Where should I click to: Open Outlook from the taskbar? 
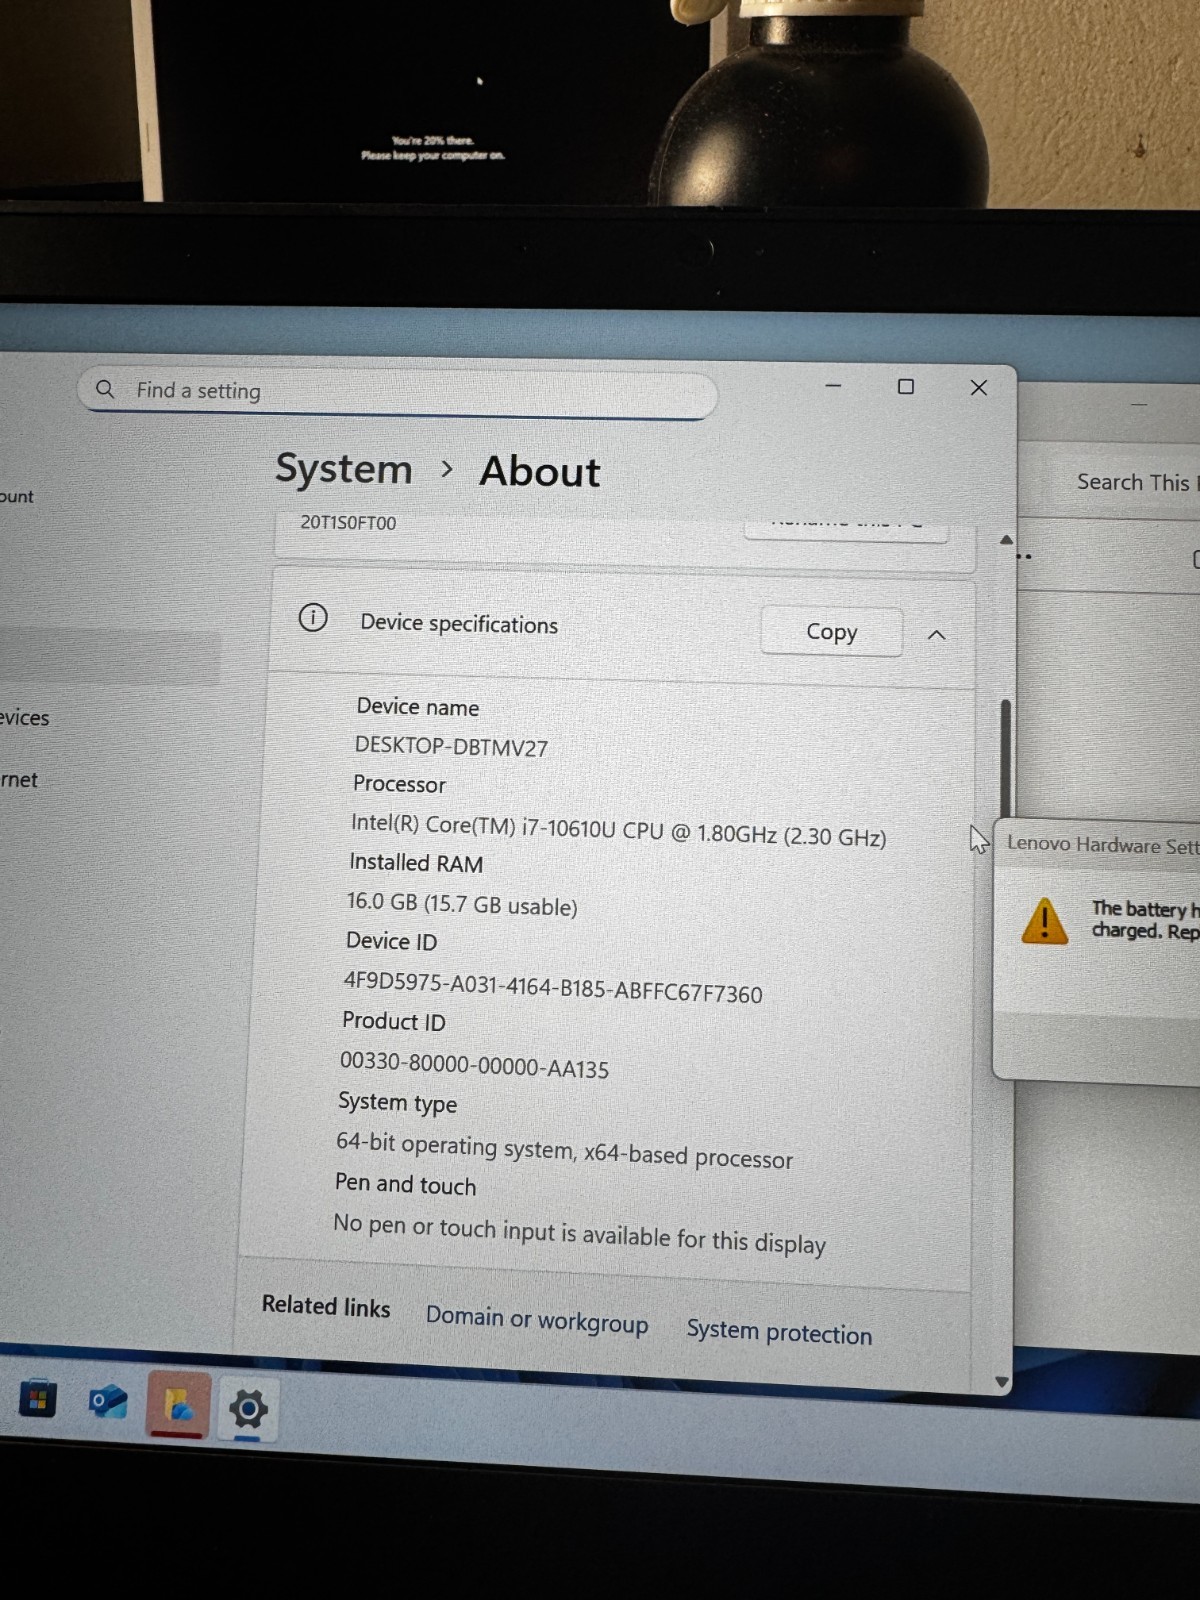click(108, 1402)
